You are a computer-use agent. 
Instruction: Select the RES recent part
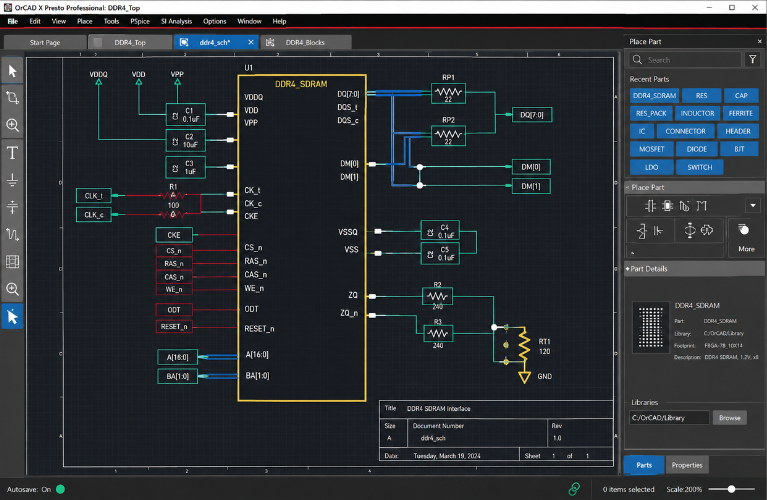(701, 95)
